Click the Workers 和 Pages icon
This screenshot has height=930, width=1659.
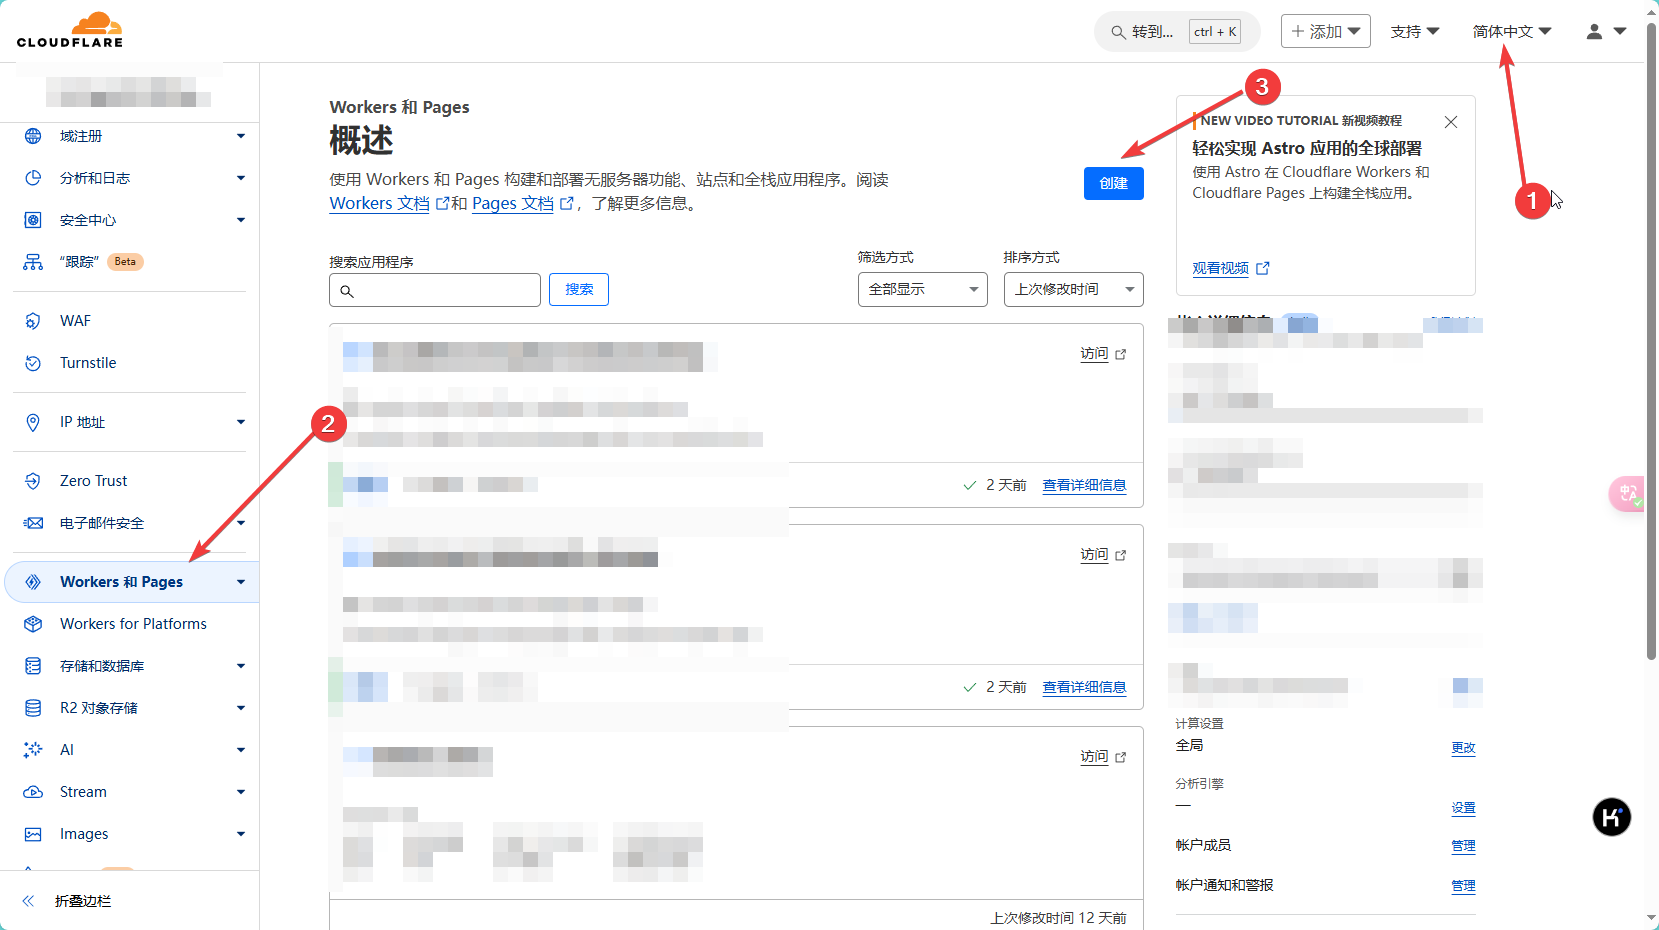point(33,582)
